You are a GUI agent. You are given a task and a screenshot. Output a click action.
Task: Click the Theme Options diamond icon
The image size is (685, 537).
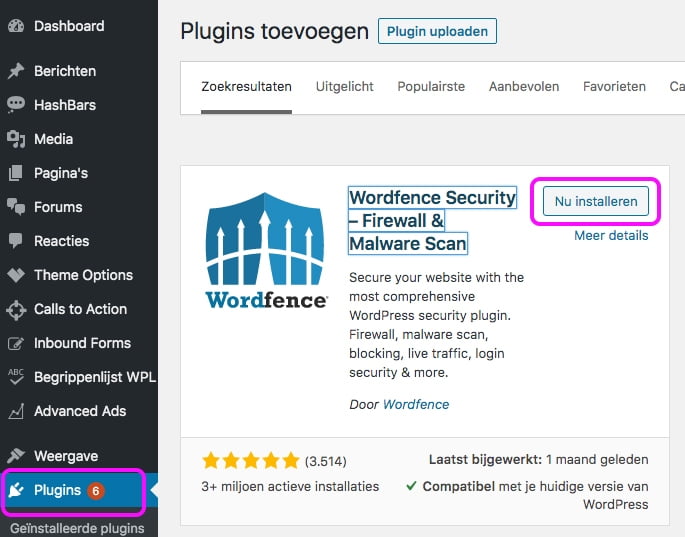coord(16,275)
